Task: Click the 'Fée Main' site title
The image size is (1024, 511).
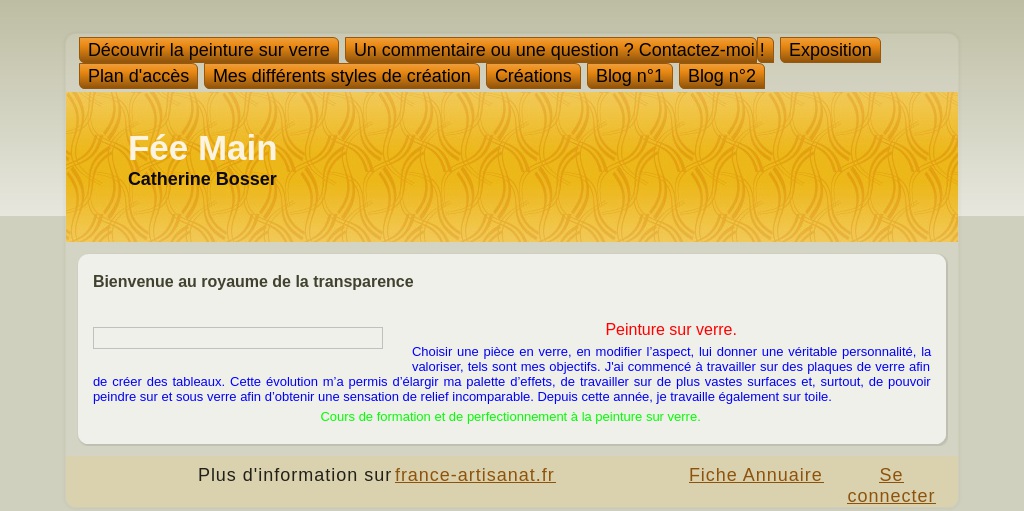Action: click(202, 148)
